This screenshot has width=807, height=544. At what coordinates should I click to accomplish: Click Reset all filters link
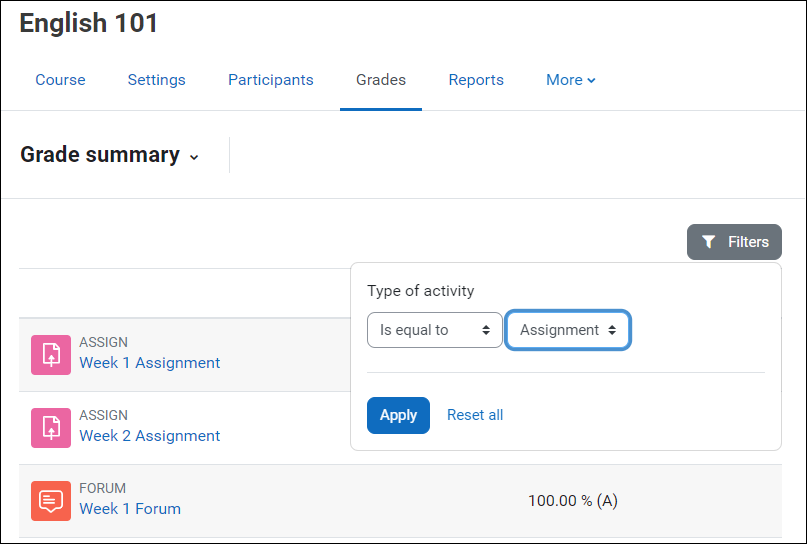(x=475, y=415)
